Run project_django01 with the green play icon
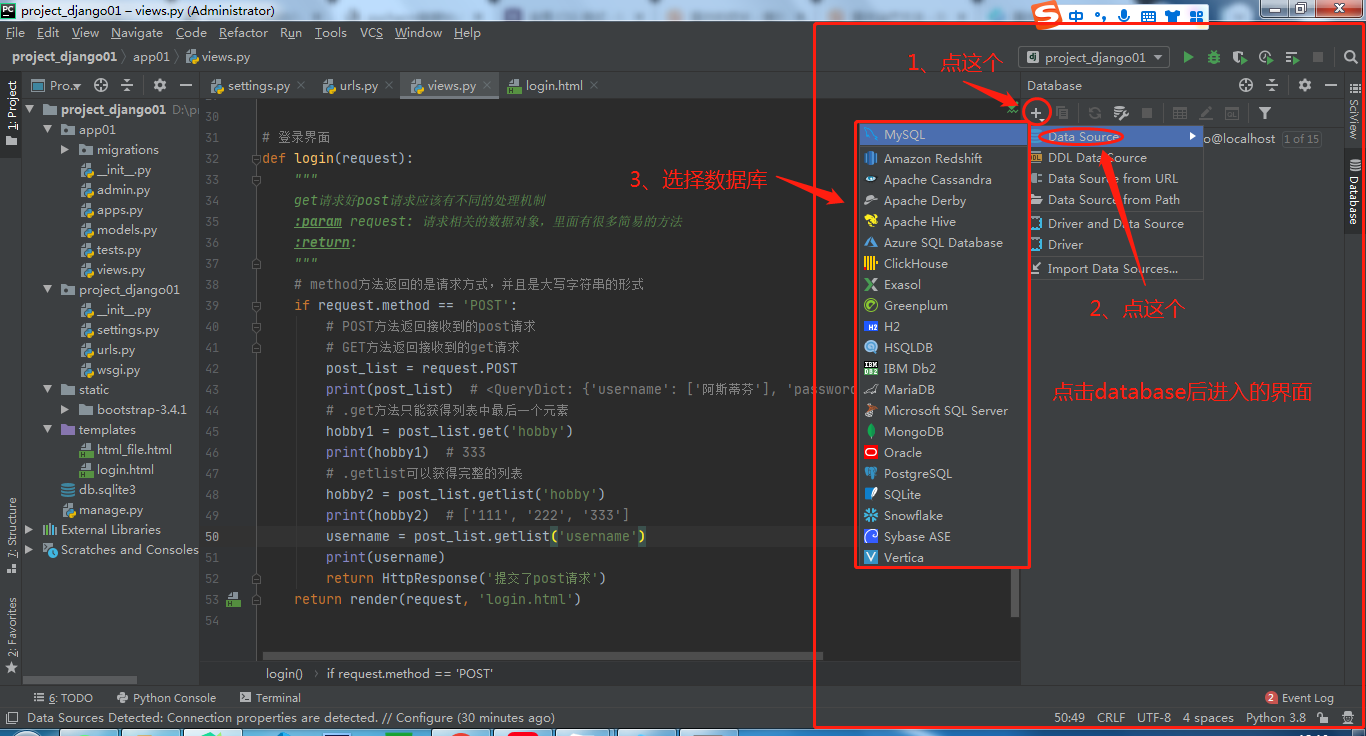 1188,58
